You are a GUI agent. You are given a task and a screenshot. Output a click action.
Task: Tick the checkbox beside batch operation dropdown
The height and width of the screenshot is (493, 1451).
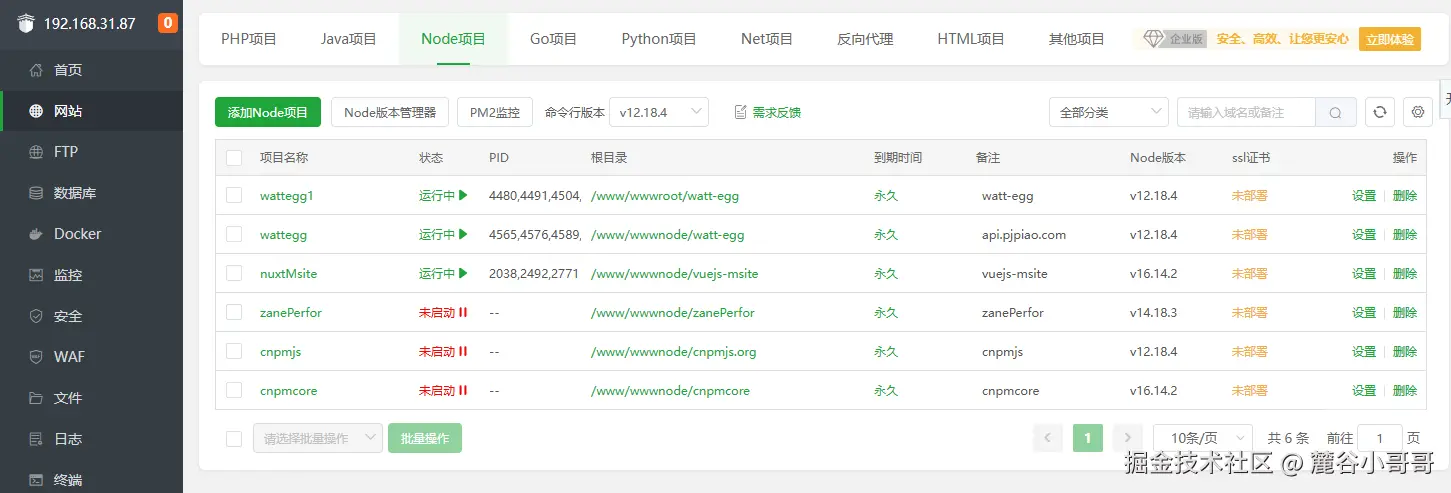click(x=234, y=438)
